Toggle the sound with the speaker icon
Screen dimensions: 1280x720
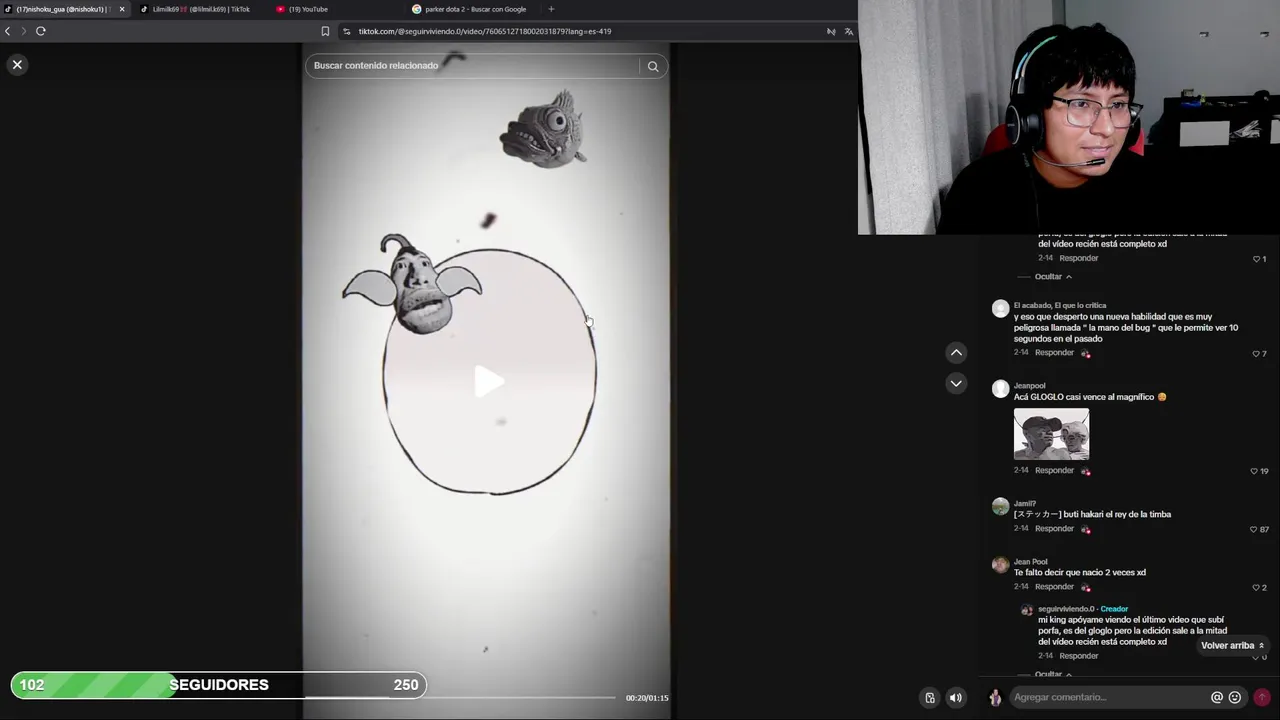pyautogui.click(x=955, y=698)
